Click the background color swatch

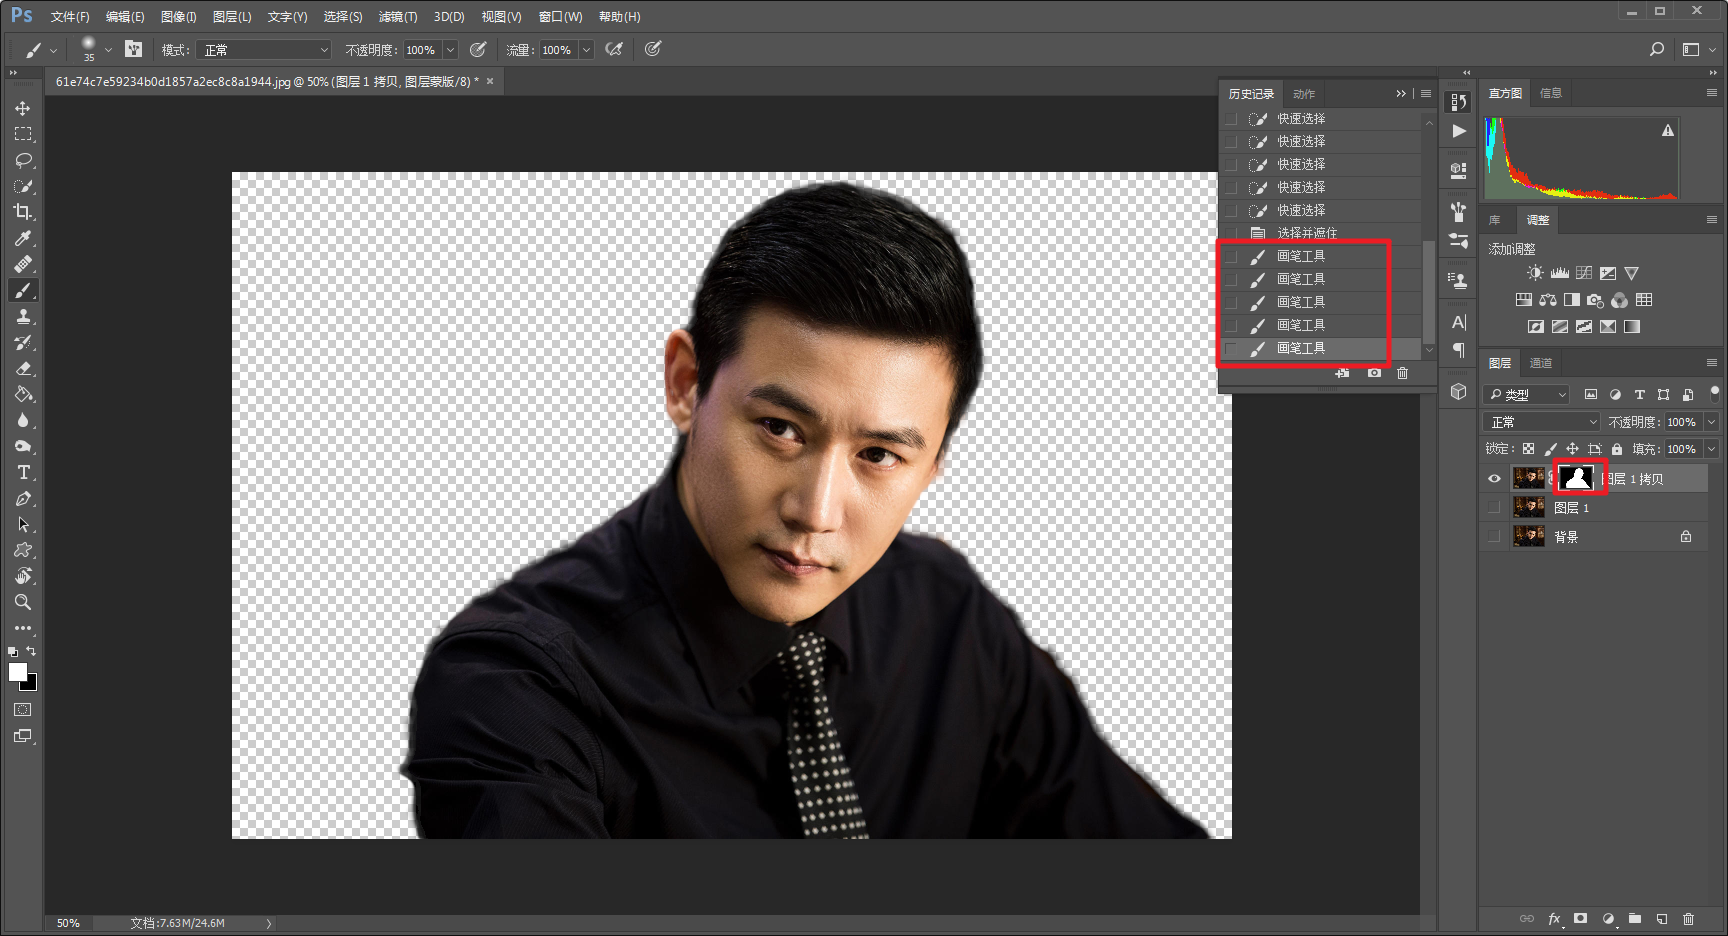(x=32, y=685)
